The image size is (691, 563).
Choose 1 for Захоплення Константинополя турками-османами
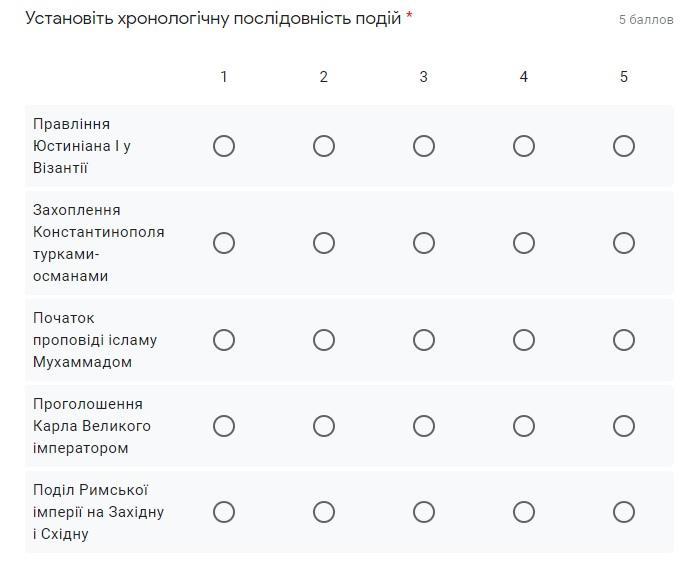coord(224,243)
